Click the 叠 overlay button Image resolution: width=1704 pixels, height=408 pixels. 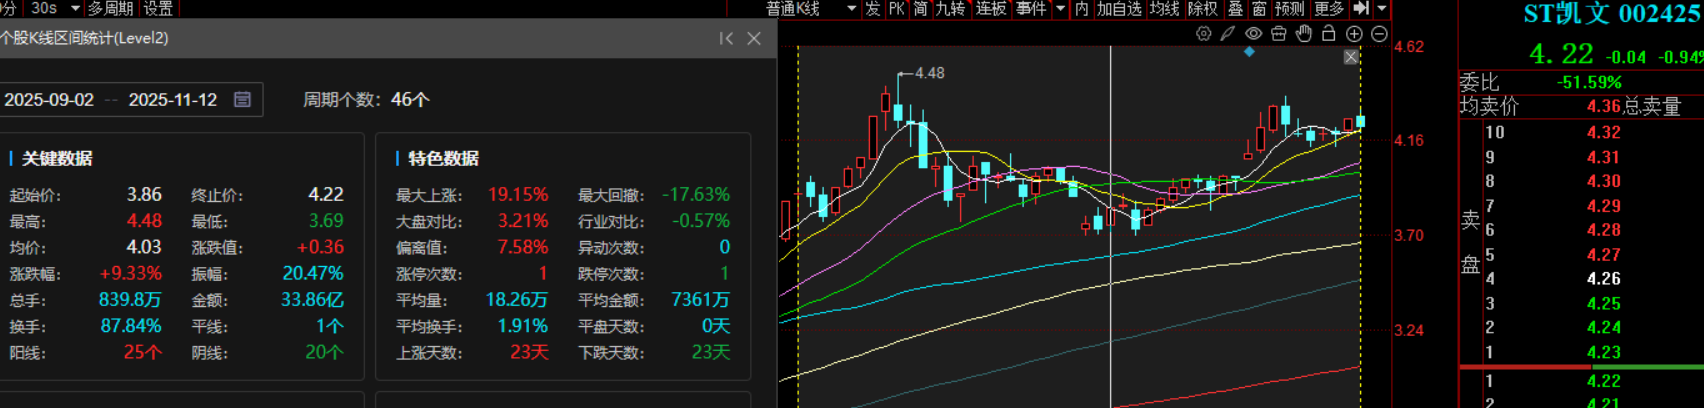click(1235, 8)
